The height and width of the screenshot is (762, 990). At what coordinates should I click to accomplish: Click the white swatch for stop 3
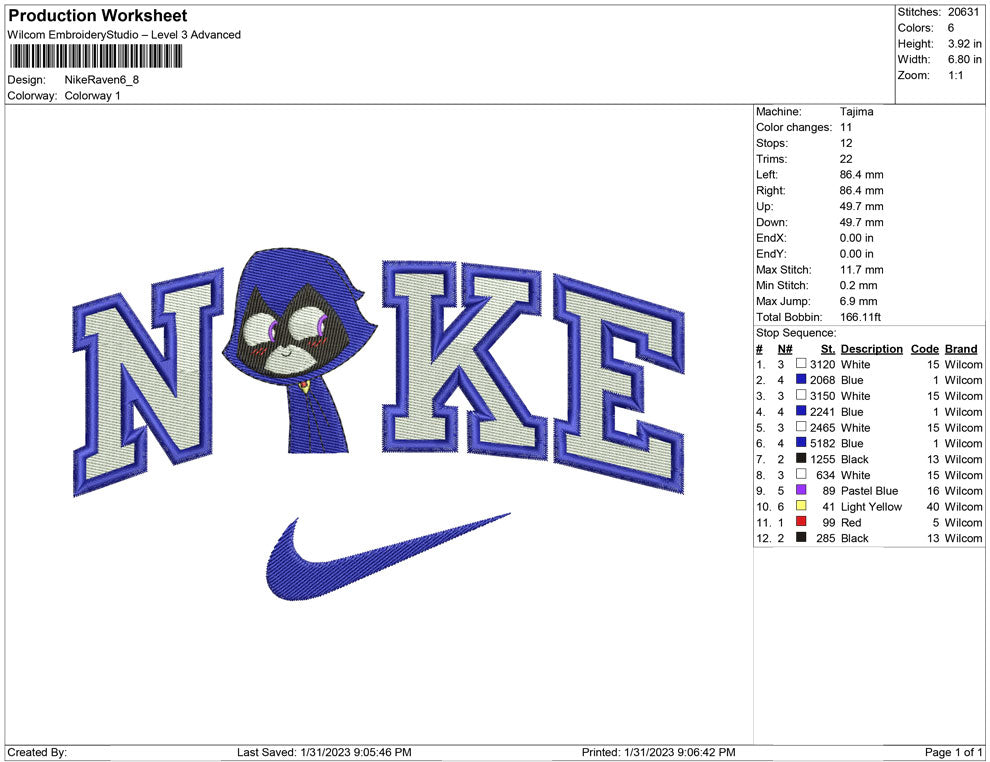[801, 395]
